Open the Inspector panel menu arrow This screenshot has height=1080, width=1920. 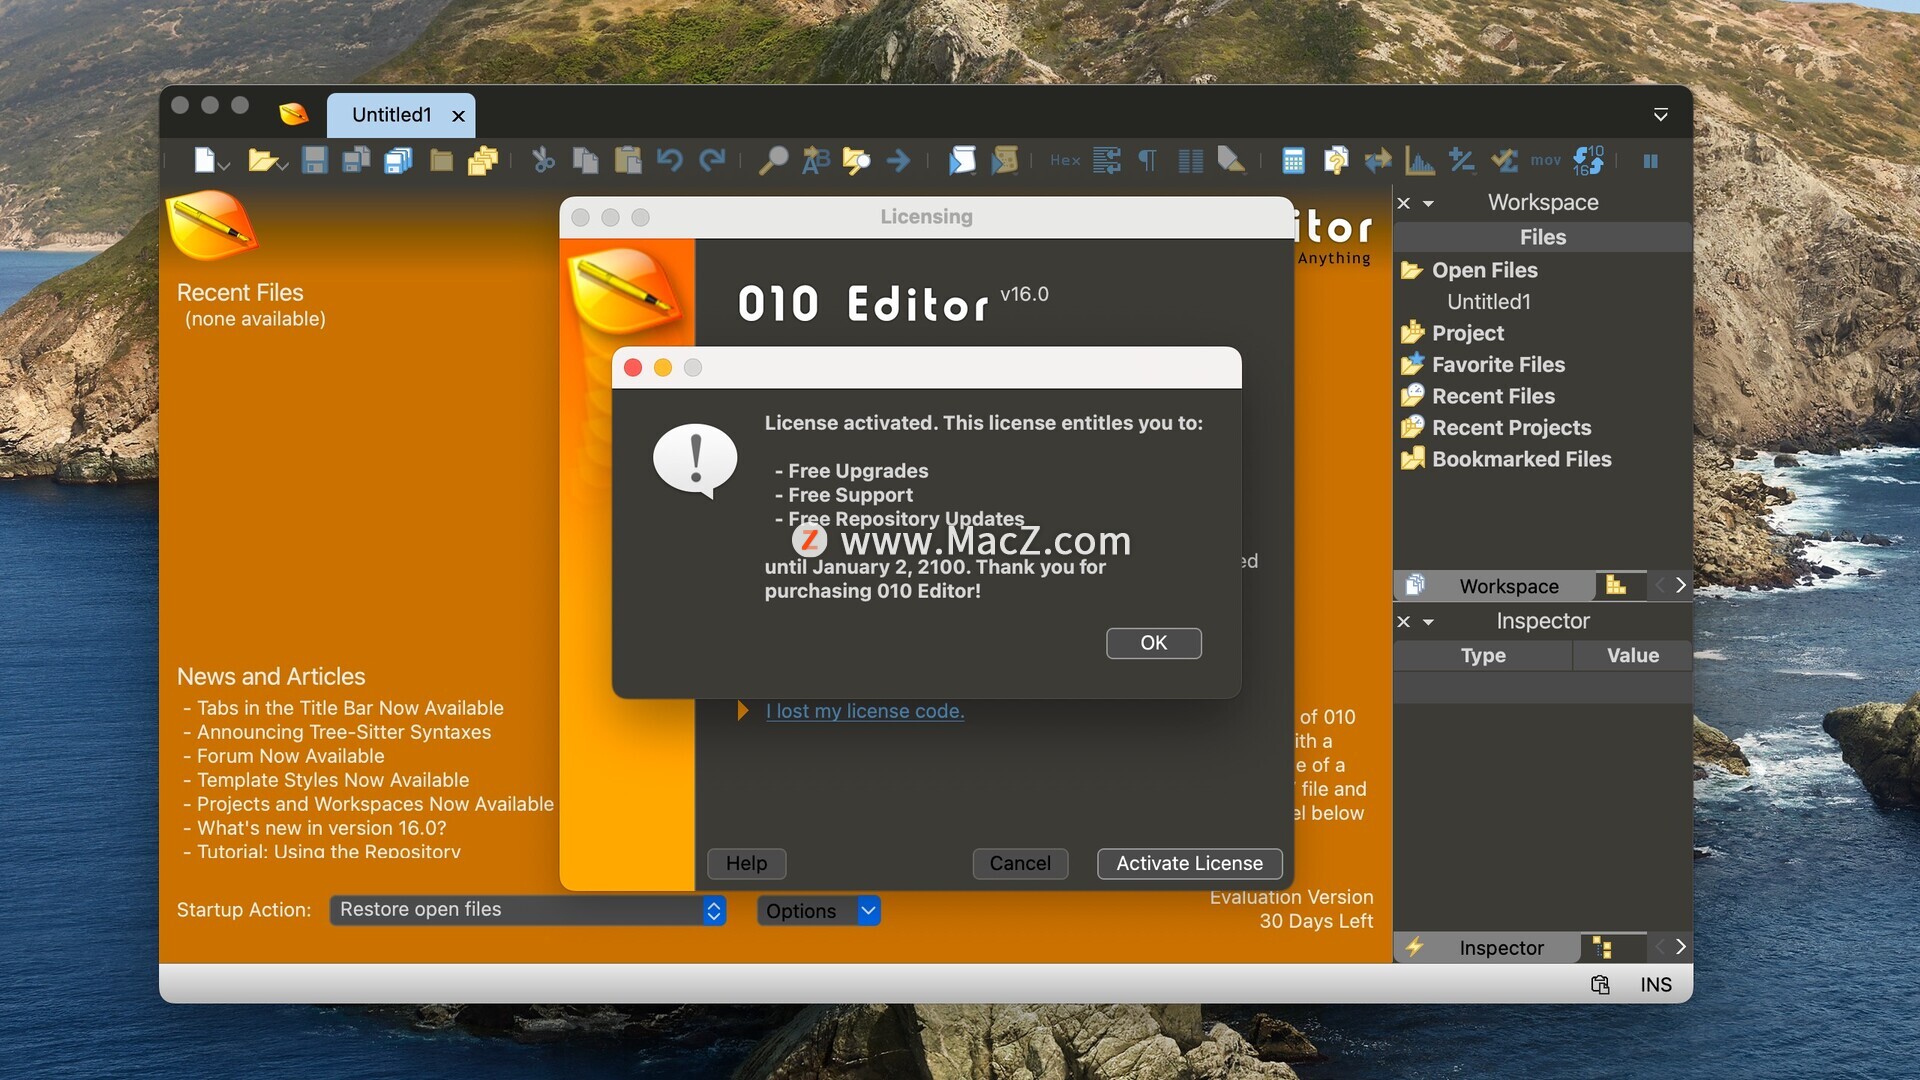click(1428, 622)
